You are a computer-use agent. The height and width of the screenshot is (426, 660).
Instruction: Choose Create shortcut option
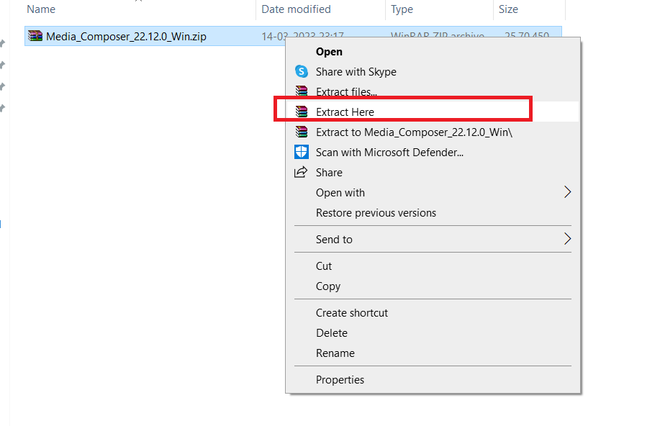pyautogui.click(x=351, y=313)
